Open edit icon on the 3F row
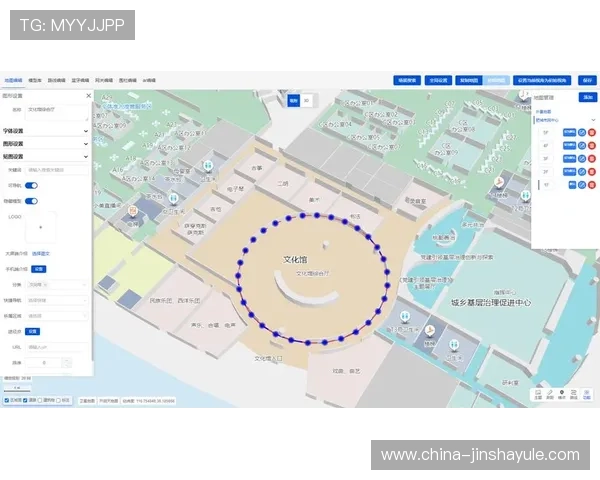Viewport: 600px width, 480px height. click(x=582, y=159)
